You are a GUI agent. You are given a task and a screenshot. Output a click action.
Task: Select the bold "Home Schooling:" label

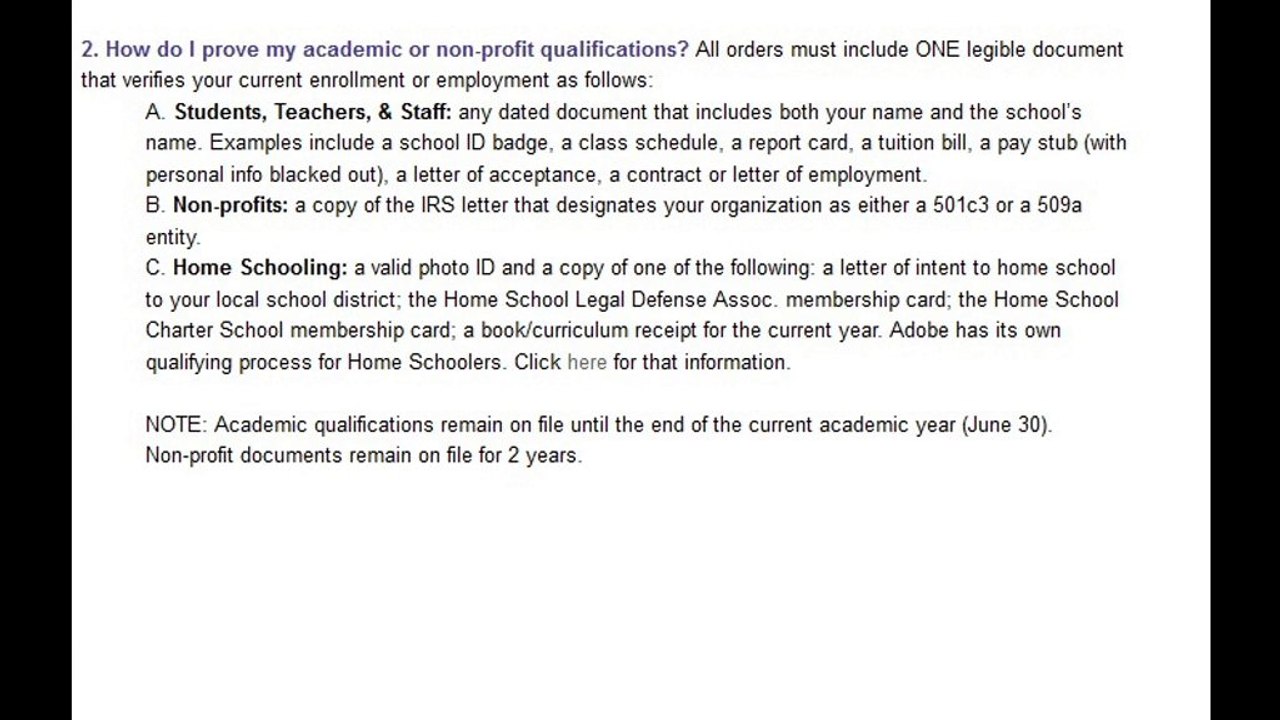coord(260,268)
